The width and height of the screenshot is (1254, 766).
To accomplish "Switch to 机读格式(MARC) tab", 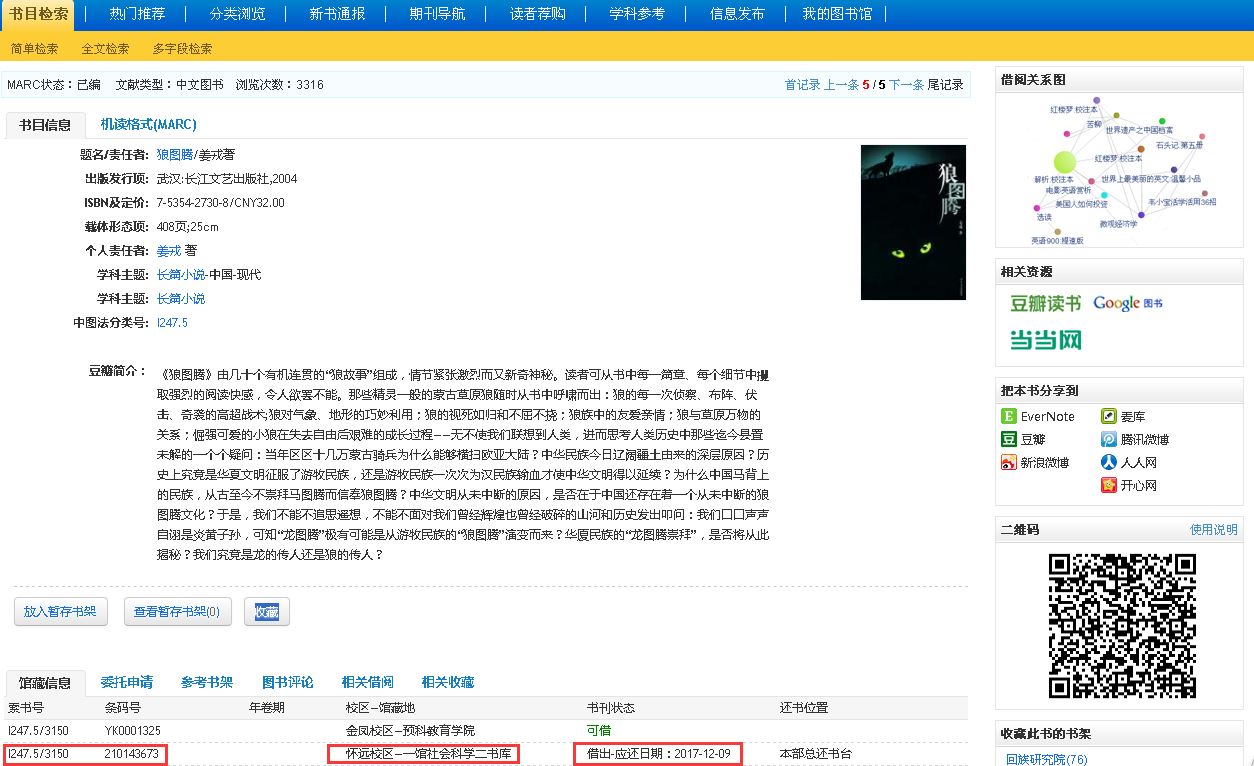I will coord(148,124).
